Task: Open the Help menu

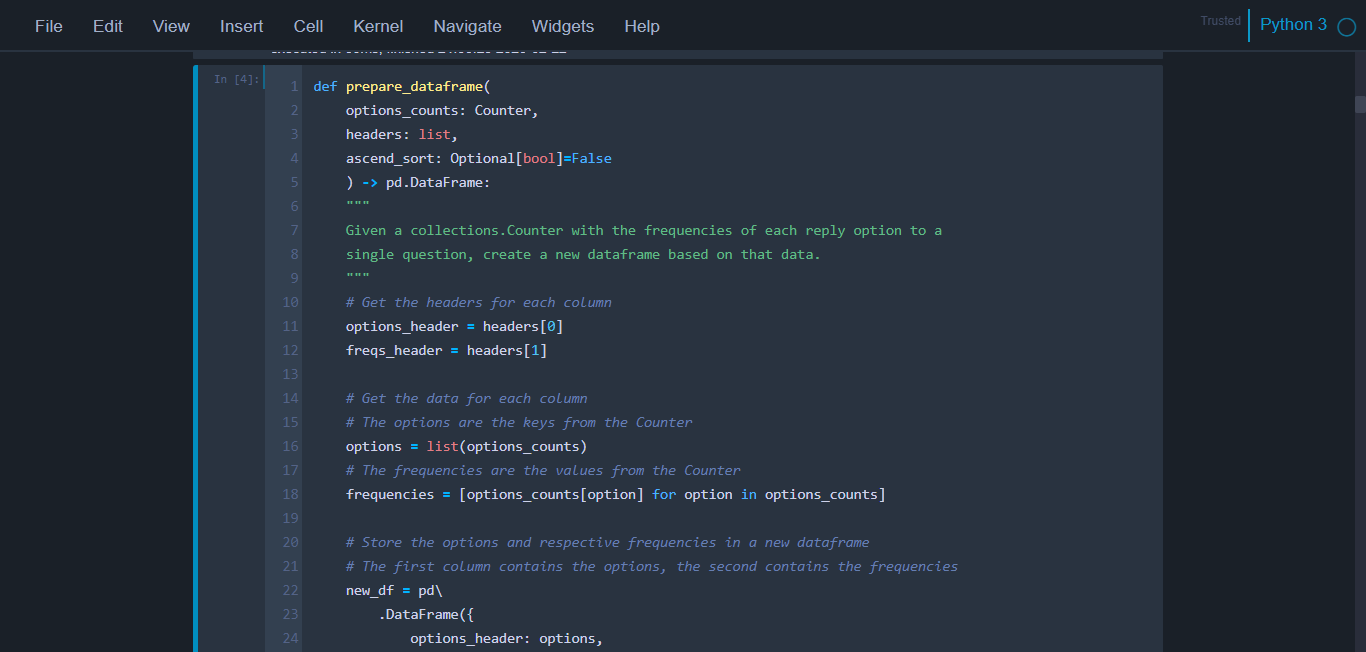Action: [x=642, y=26]
